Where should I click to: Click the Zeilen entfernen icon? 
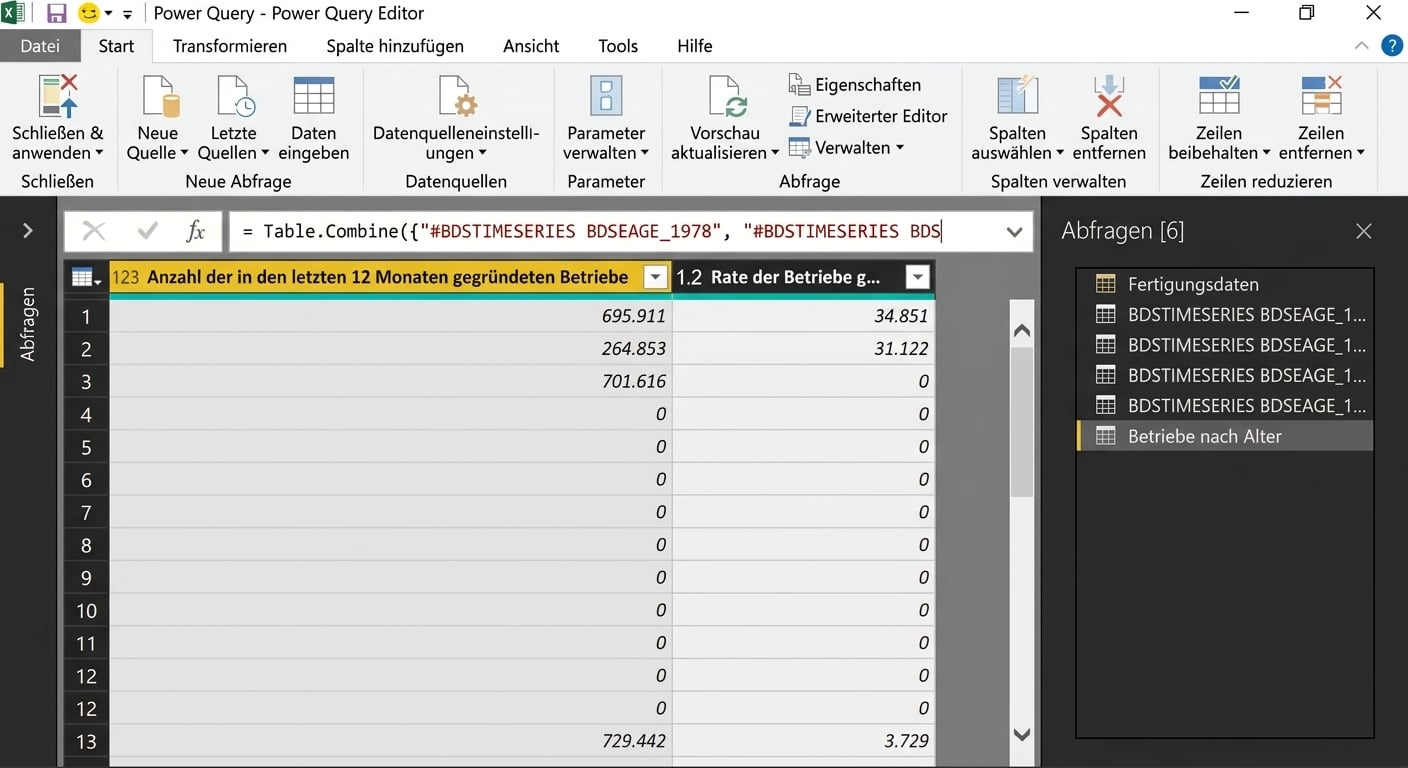[1321, 97]
